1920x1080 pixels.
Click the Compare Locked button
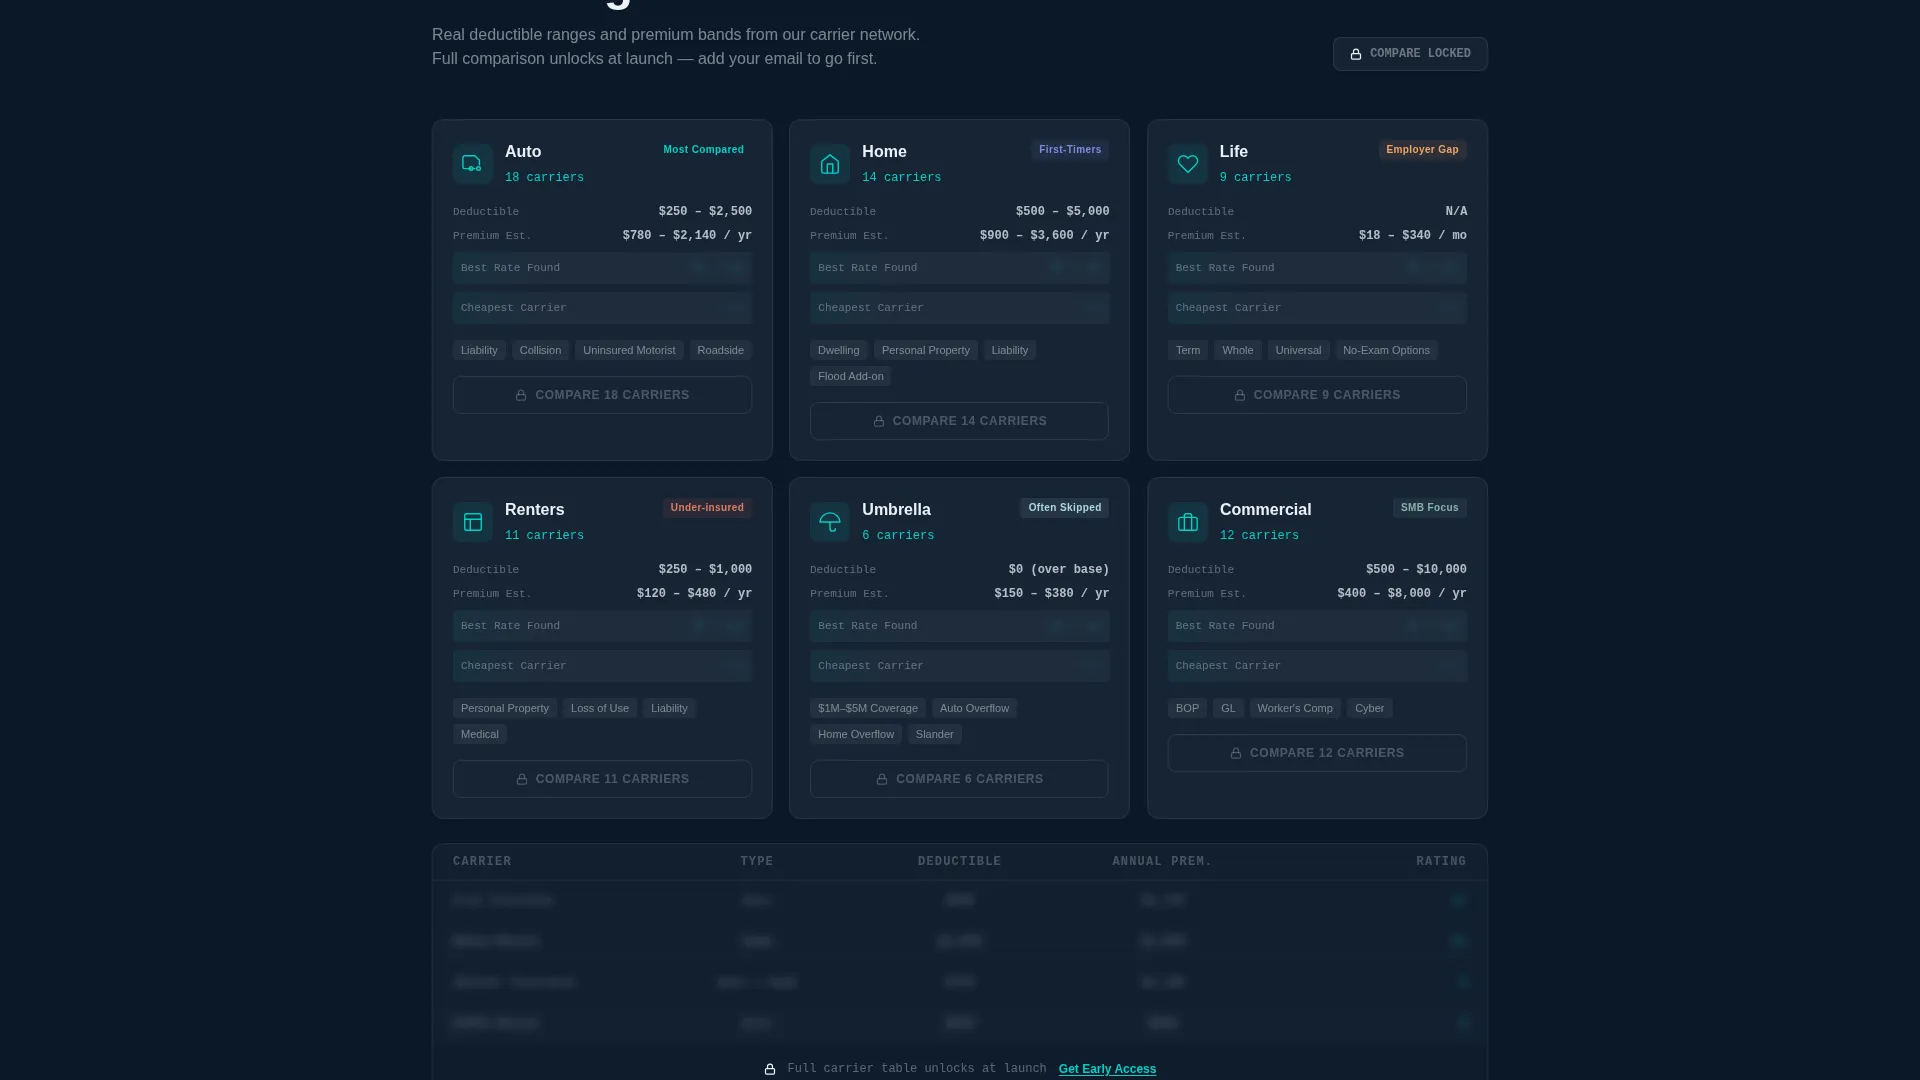(x=1410, y=54)
